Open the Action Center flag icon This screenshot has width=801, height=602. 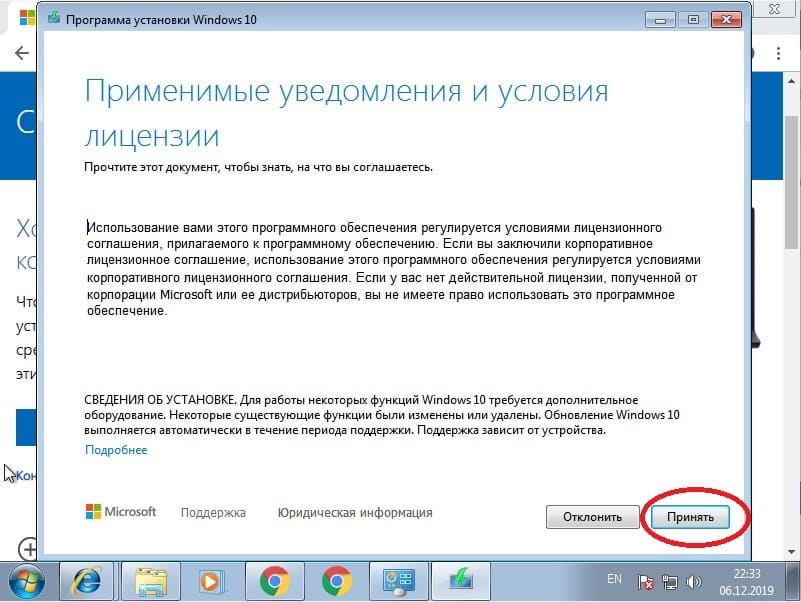pyautogui.click(x=647, y=580)
